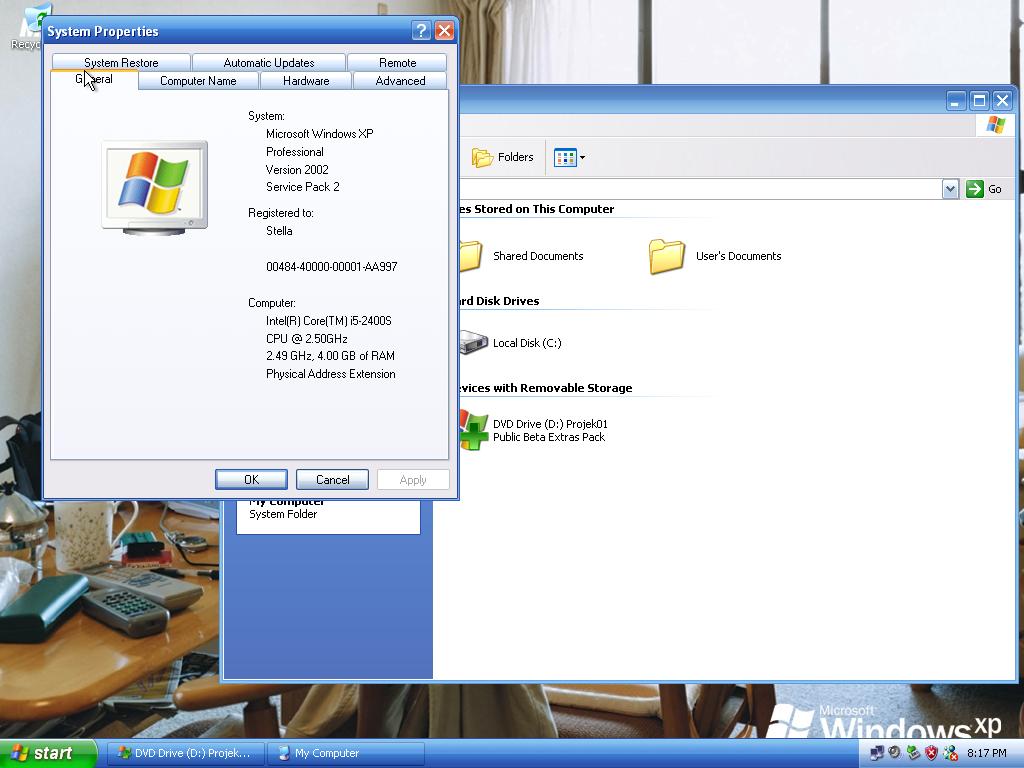Switch to the System Restore tab
The image size is (1024, 768).
pyautogui.click(x=121, y=62)
